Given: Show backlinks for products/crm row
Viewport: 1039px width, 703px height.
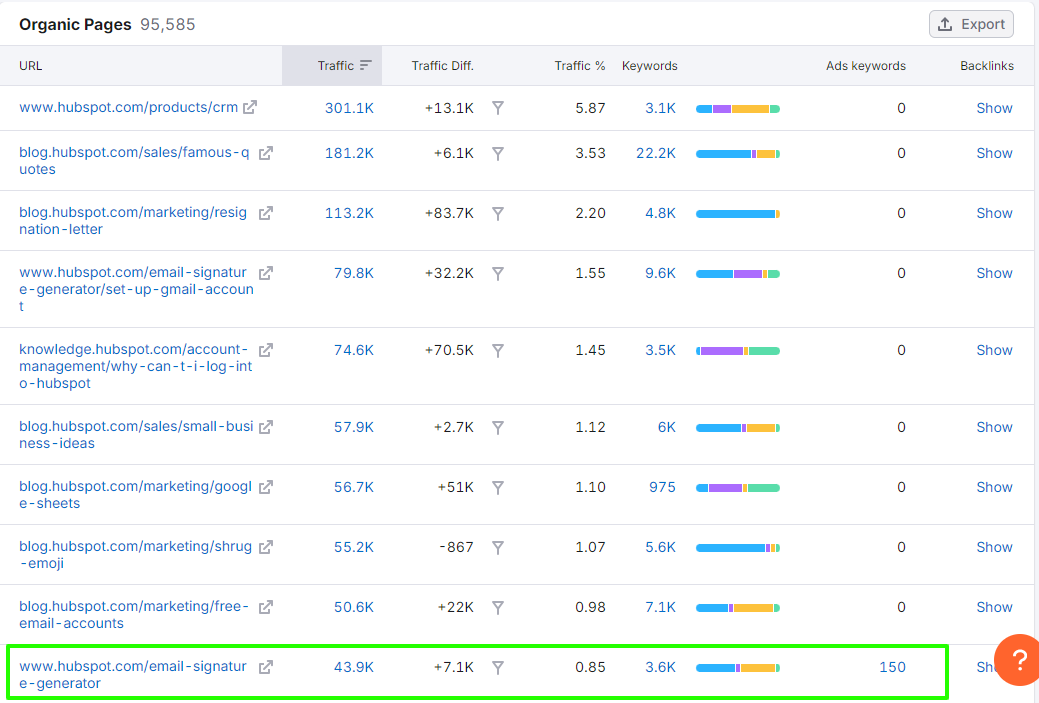Looking at the screenshot, I should 994,108.
